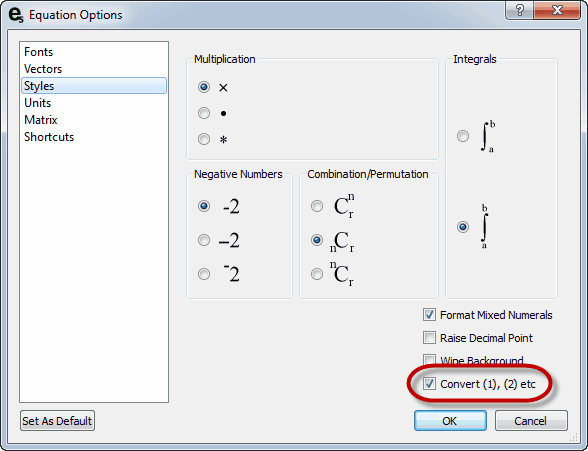Viewport: 588px width, 451px height.
Task: Click the help question mark button
Action: [520, 10]
